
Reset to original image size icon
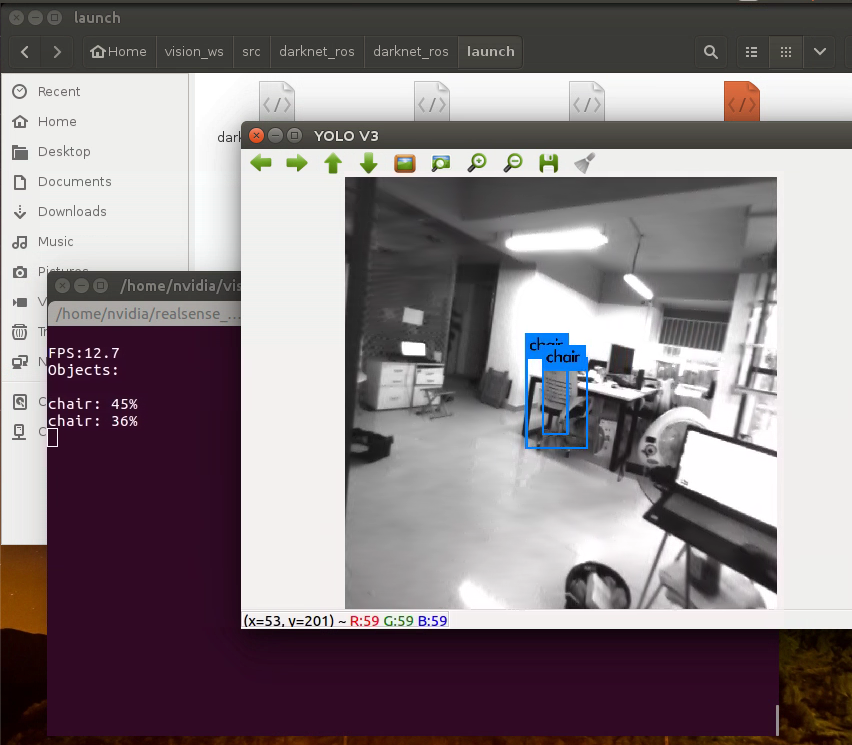point(405,163)
